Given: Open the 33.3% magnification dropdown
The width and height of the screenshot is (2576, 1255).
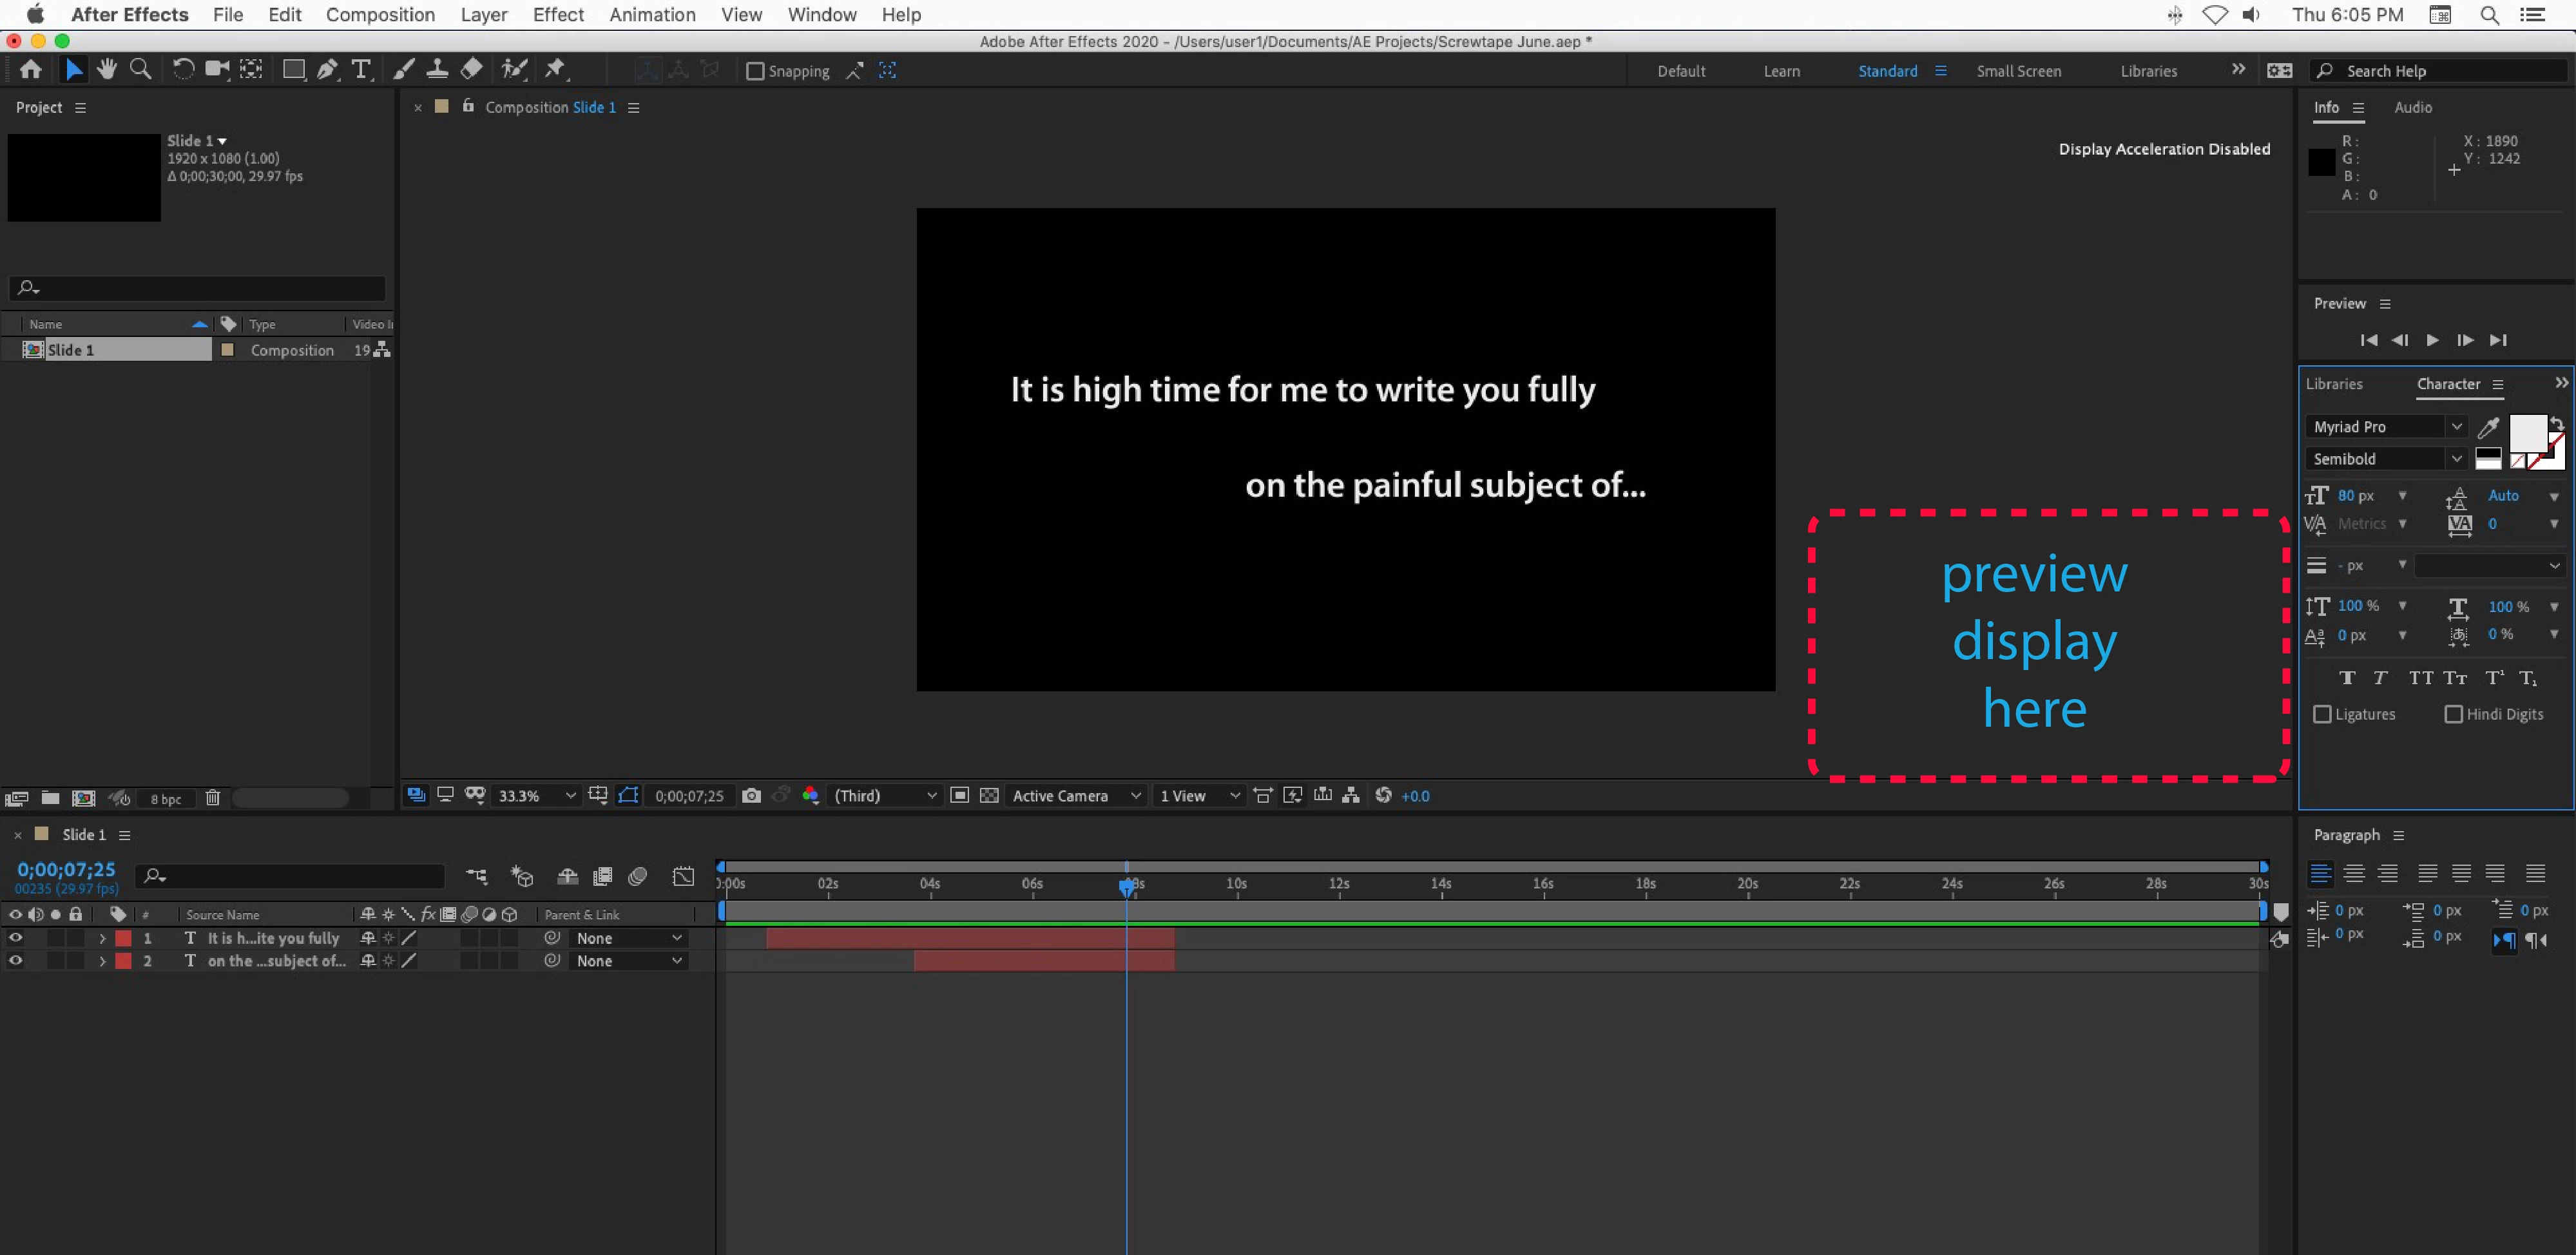Looking at the screenshot, I should 537,796.
